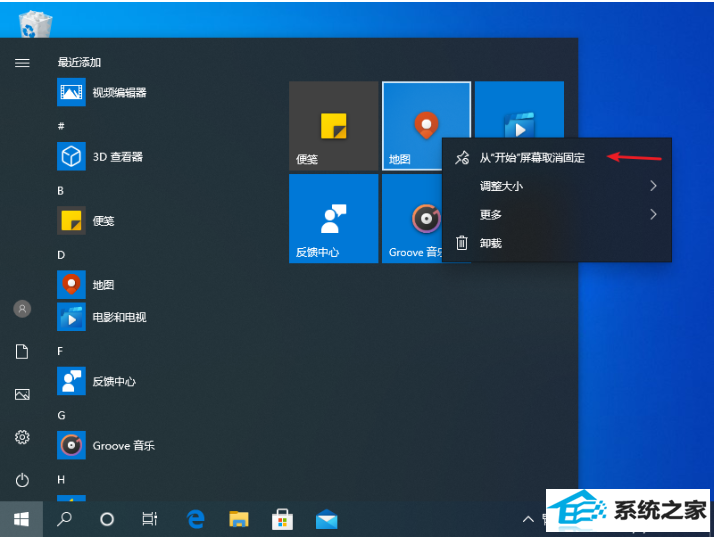The image size is (715, 537).
Task: Click the G letter group header
Action: pyautogui.click(x=61, y=415)
